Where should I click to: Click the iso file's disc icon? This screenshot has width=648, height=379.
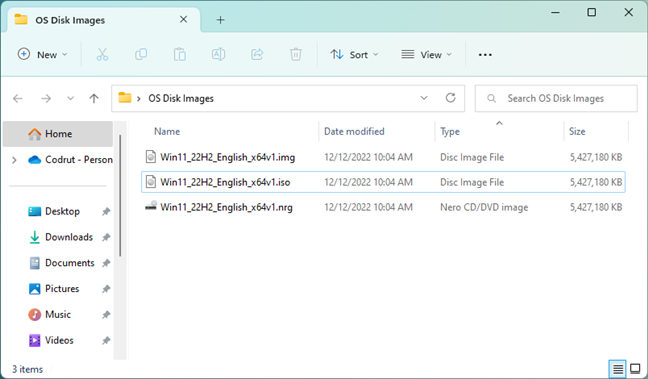tap(151, 182)
